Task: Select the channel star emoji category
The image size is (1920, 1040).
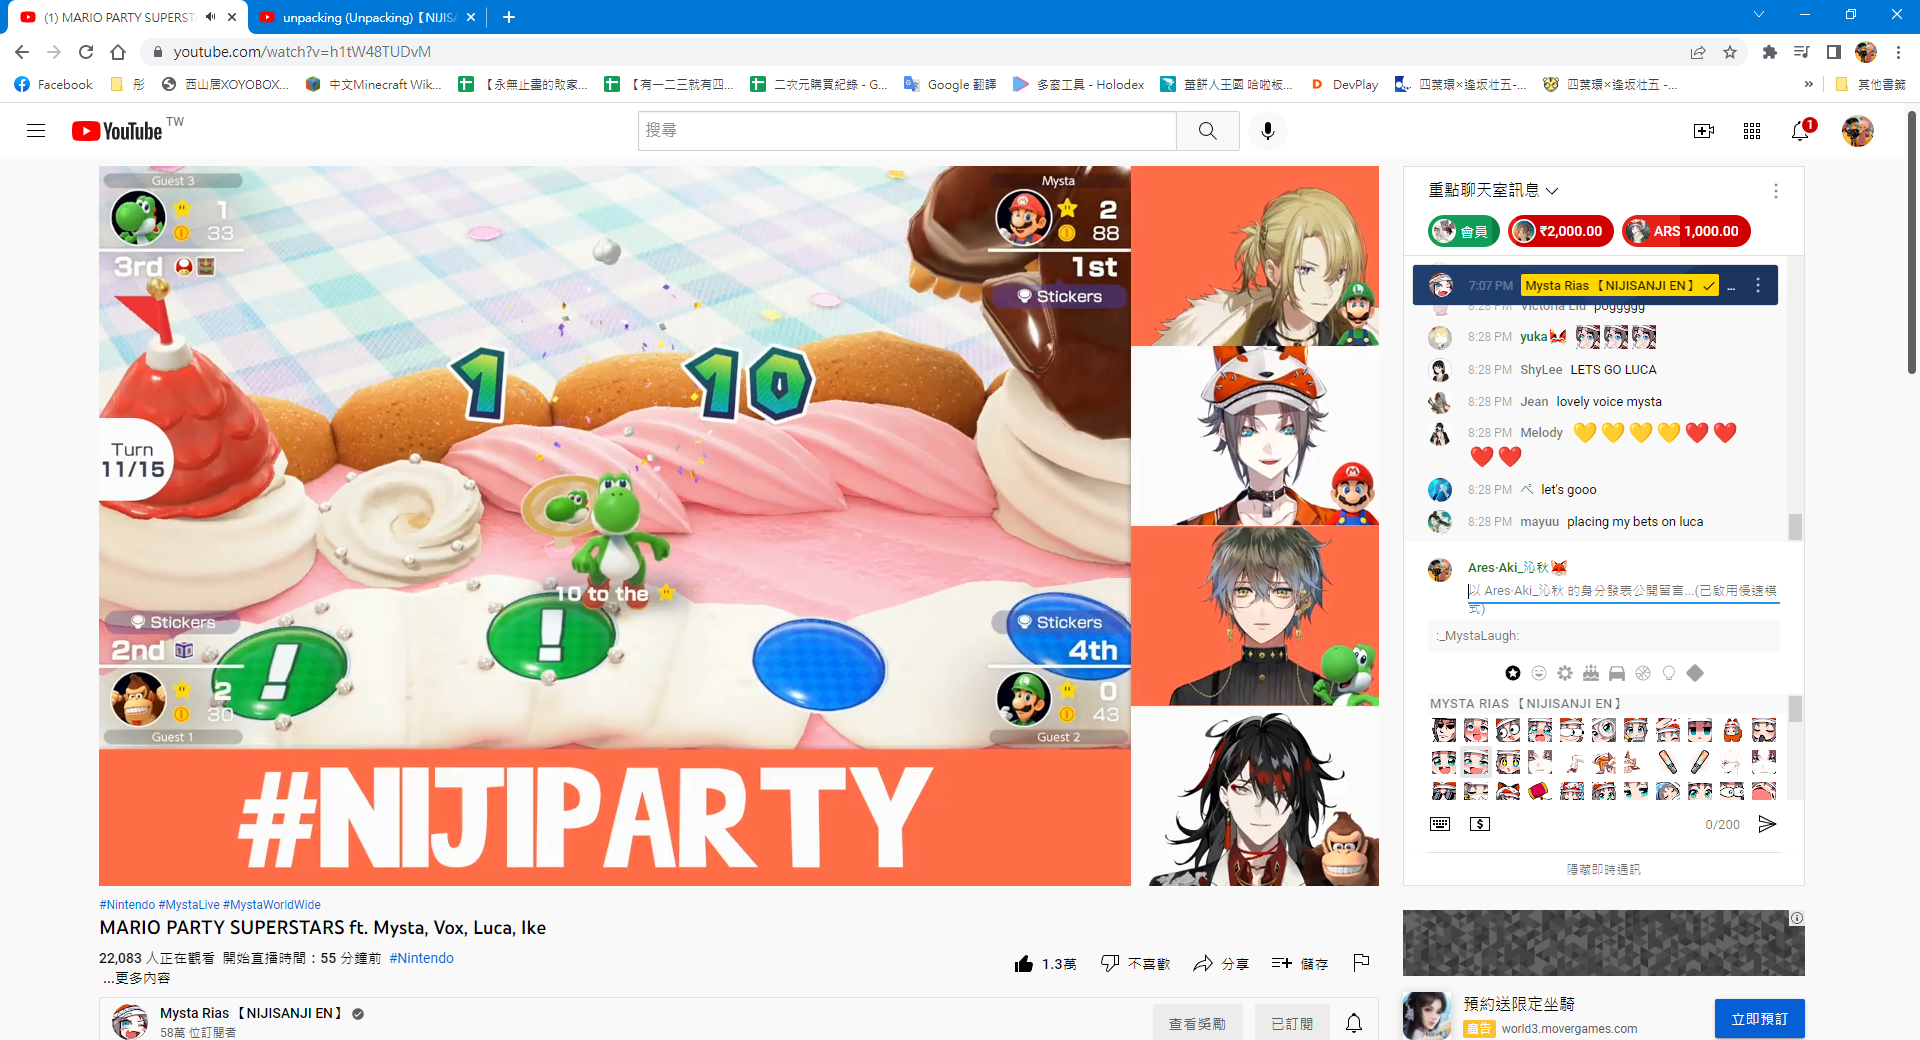Action: tap(1513, 673)
